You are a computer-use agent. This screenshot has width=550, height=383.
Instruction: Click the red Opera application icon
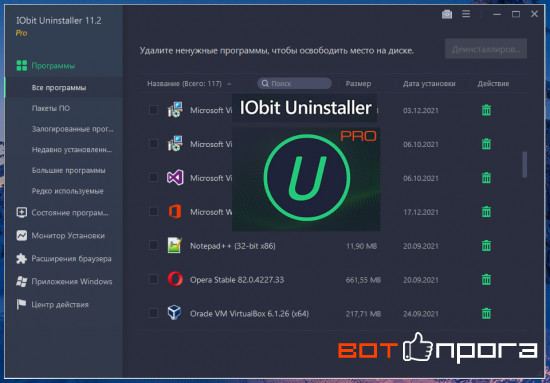pos(175,280)
